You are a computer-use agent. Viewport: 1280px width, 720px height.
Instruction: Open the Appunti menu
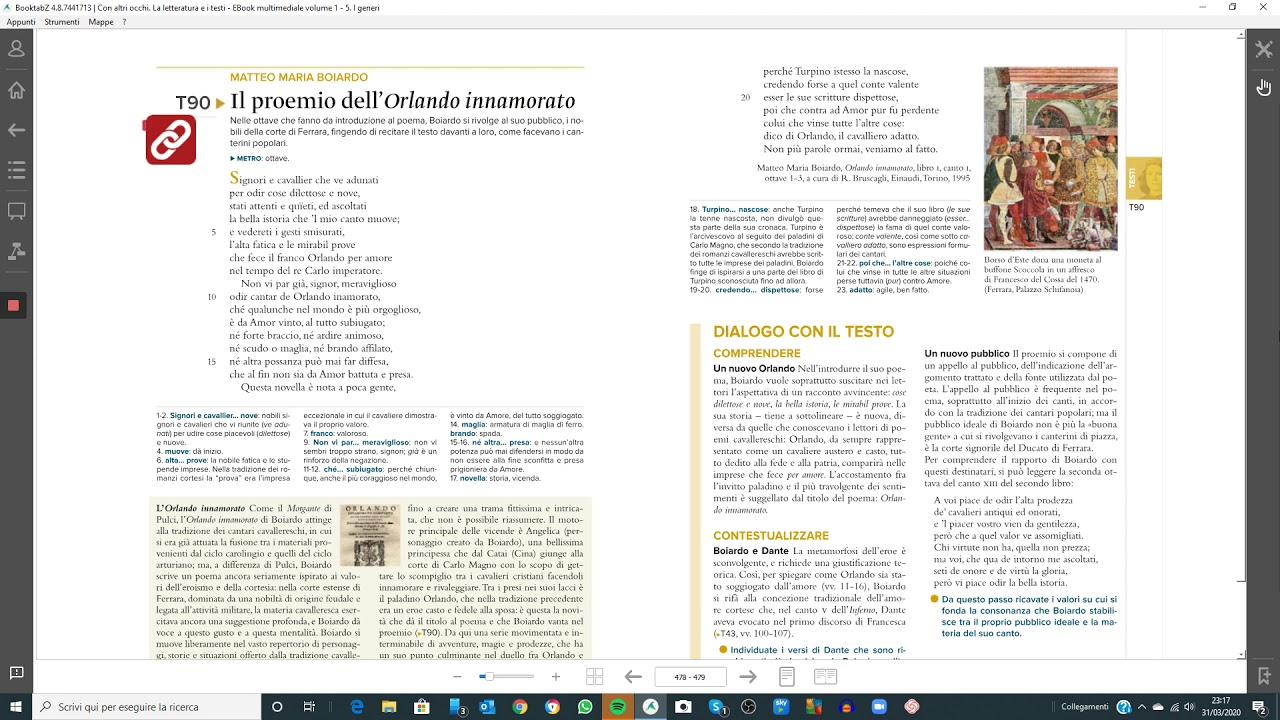[x=21, y=21]
